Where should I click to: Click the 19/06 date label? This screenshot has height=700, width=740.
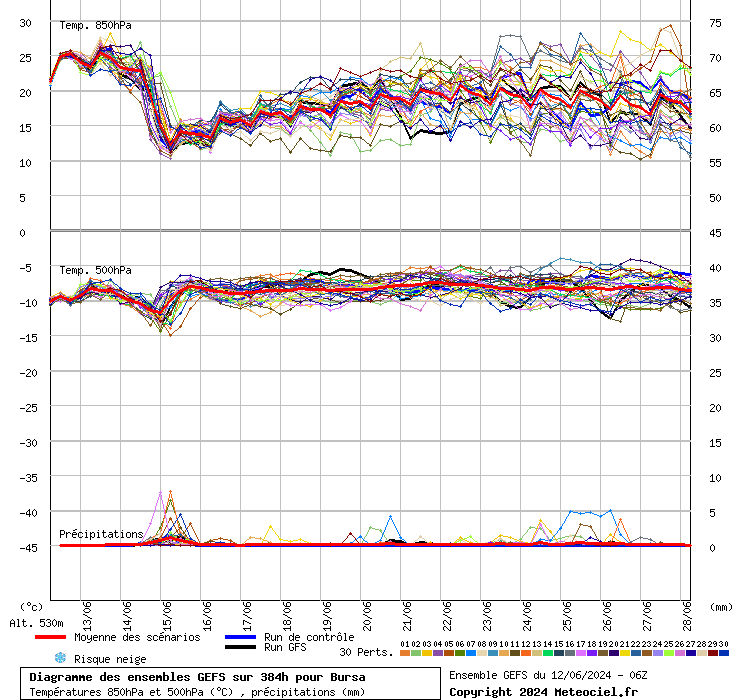pyautogui.click(x=327, y=616)
